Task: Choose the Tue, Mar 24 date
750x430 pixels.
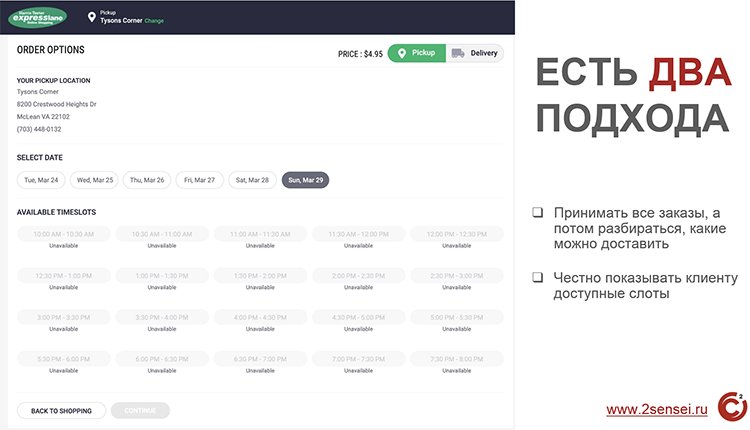Action: [x=41, y=180]
